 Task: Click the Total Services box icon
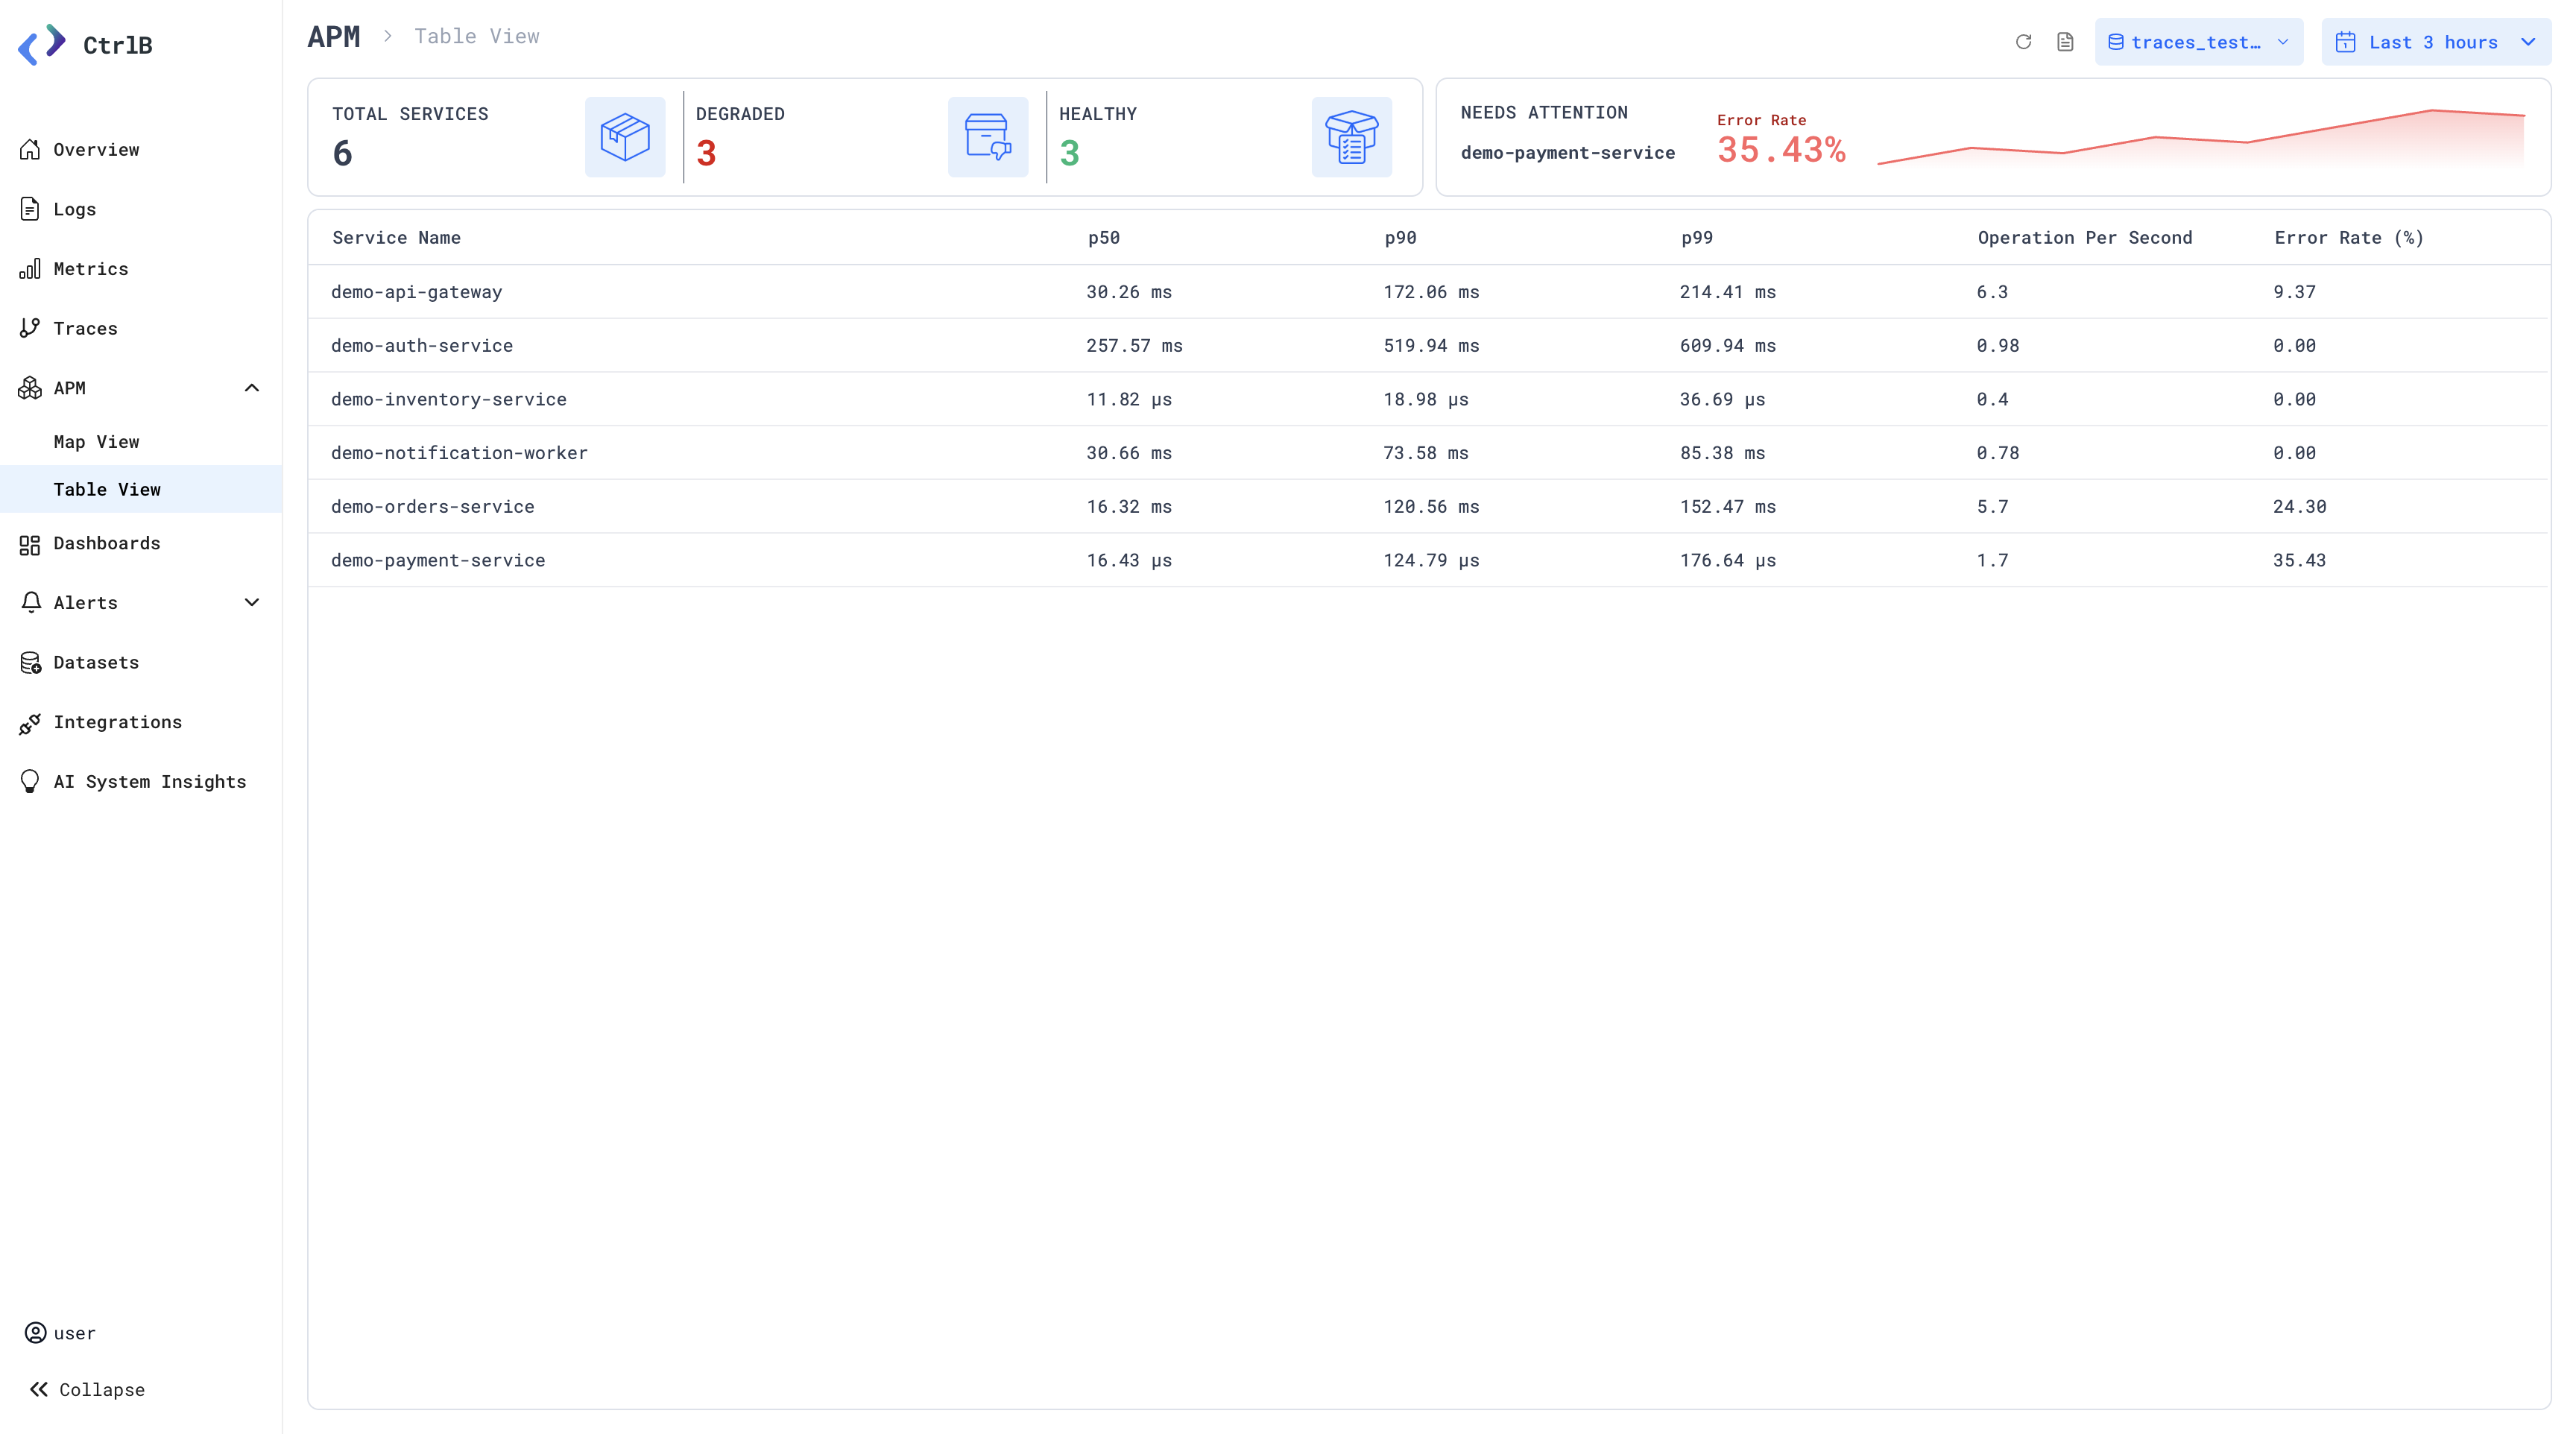[x=625, y=137]
